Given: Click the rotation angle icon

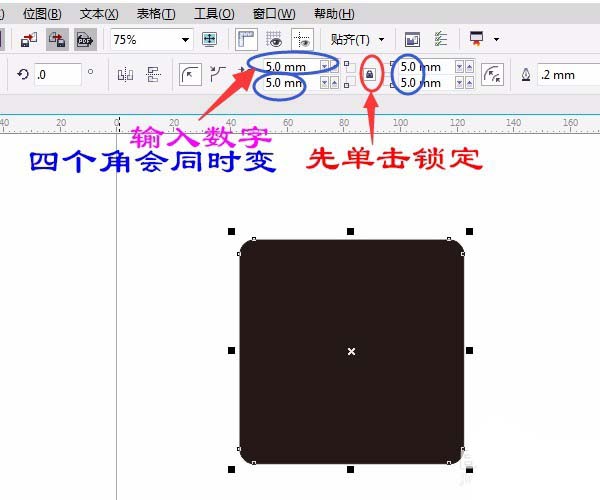Looking at the screenshot, I should click(23, 74).
